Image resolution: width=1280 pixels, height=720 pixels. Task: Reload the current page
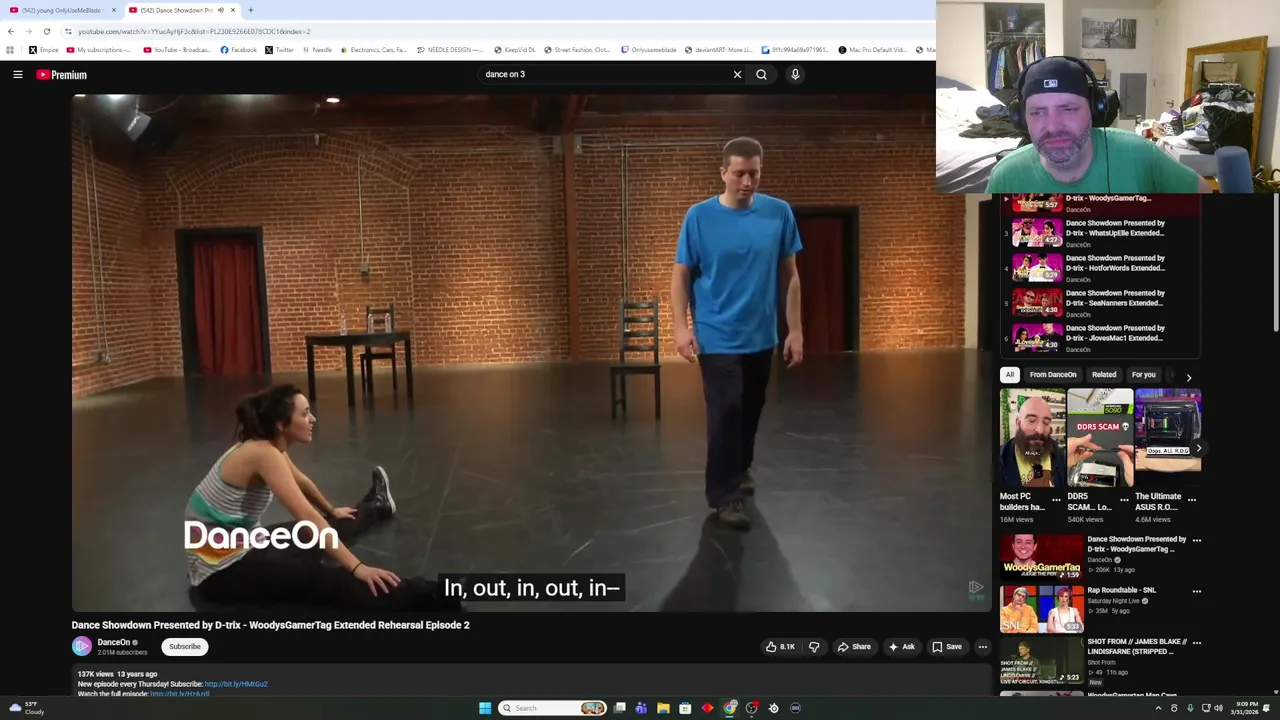pos(46,31)
